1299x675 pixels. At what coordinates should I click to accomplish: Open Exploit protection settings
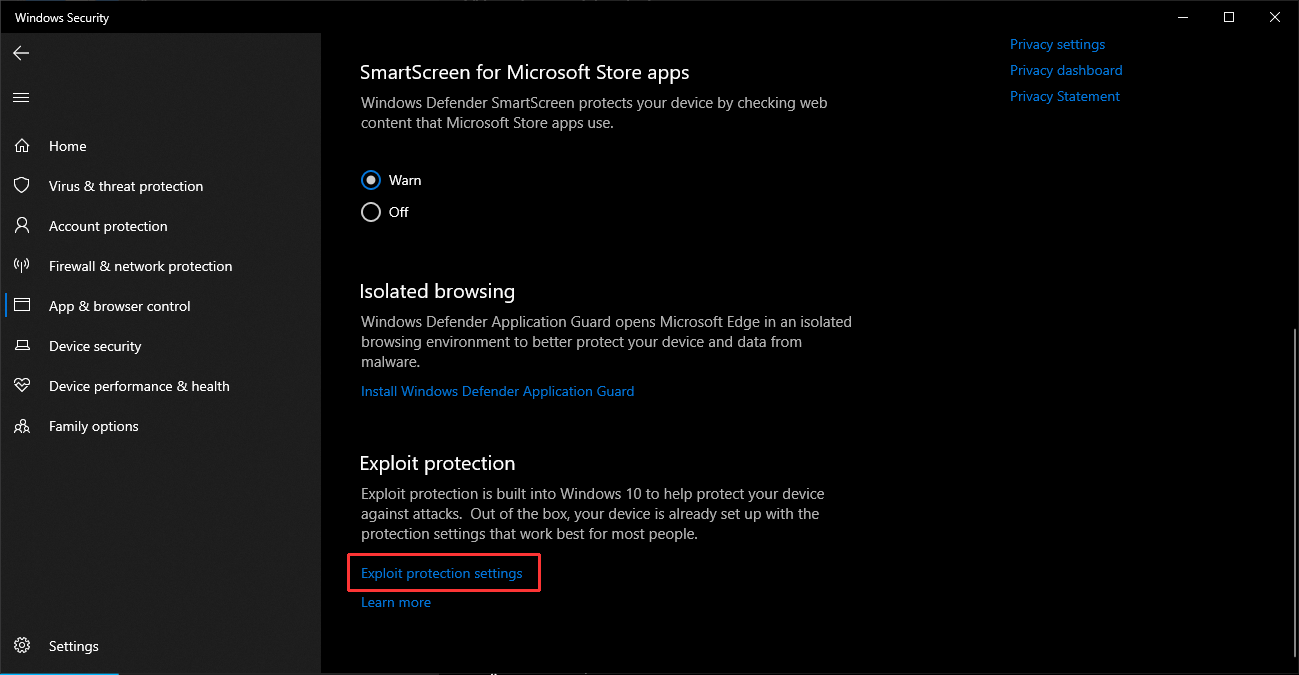click(442, 573)
